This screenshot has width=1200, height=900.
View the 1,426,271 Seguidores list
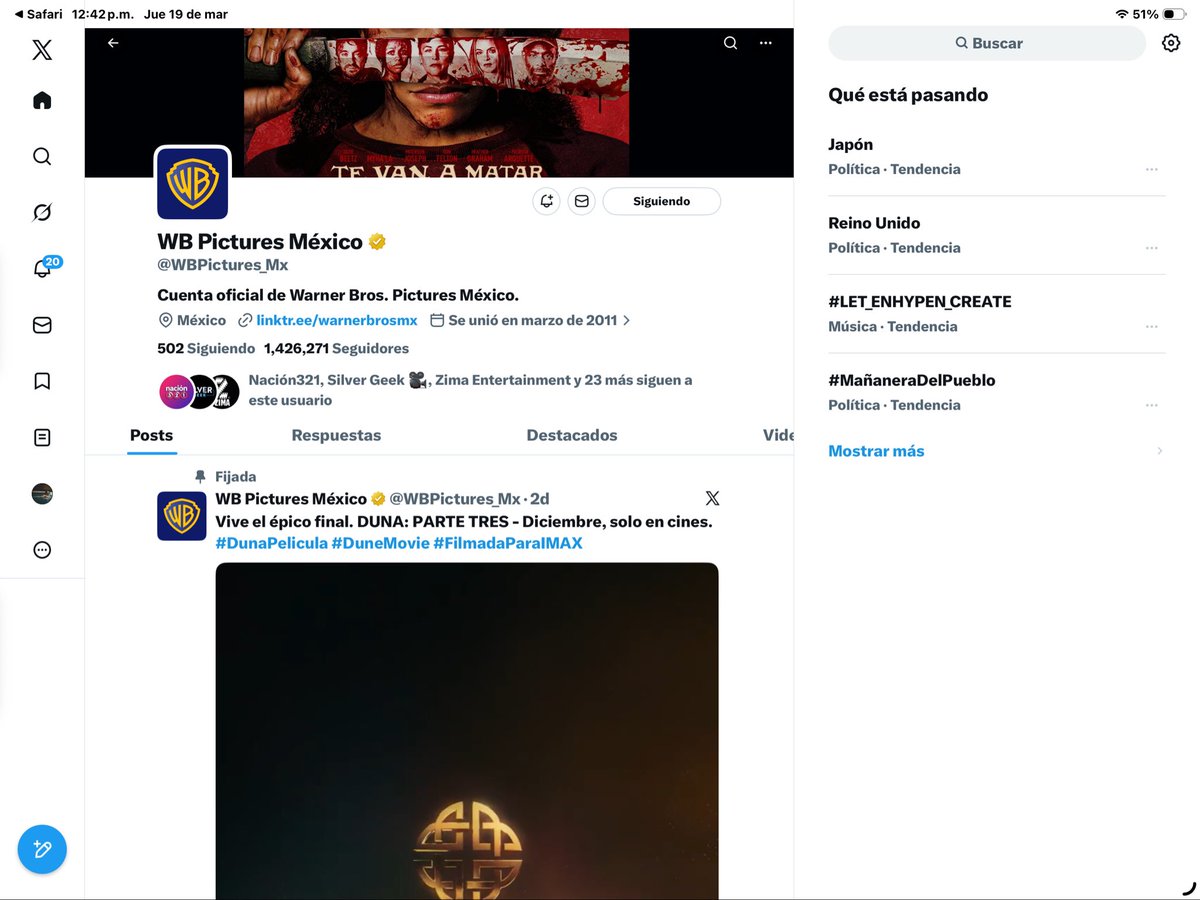tap(336, 349)
